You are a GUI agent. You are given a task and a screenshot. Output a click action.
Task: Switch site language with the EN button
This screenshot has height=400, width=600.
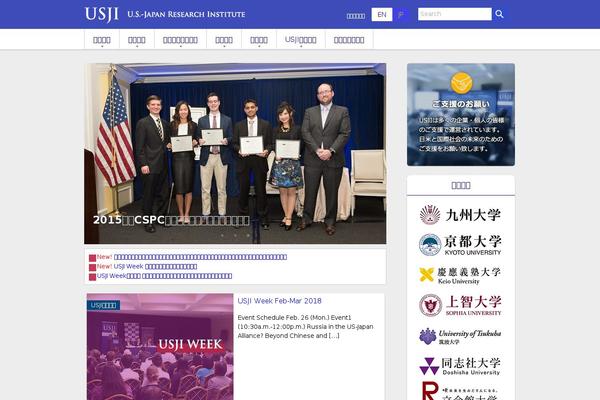tap(382, 15)
